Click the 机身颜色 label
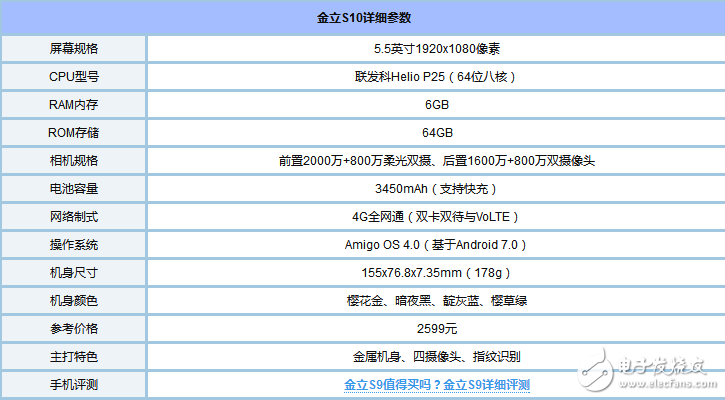This screenshot has width=725, height=400. (x=74, y=301)
